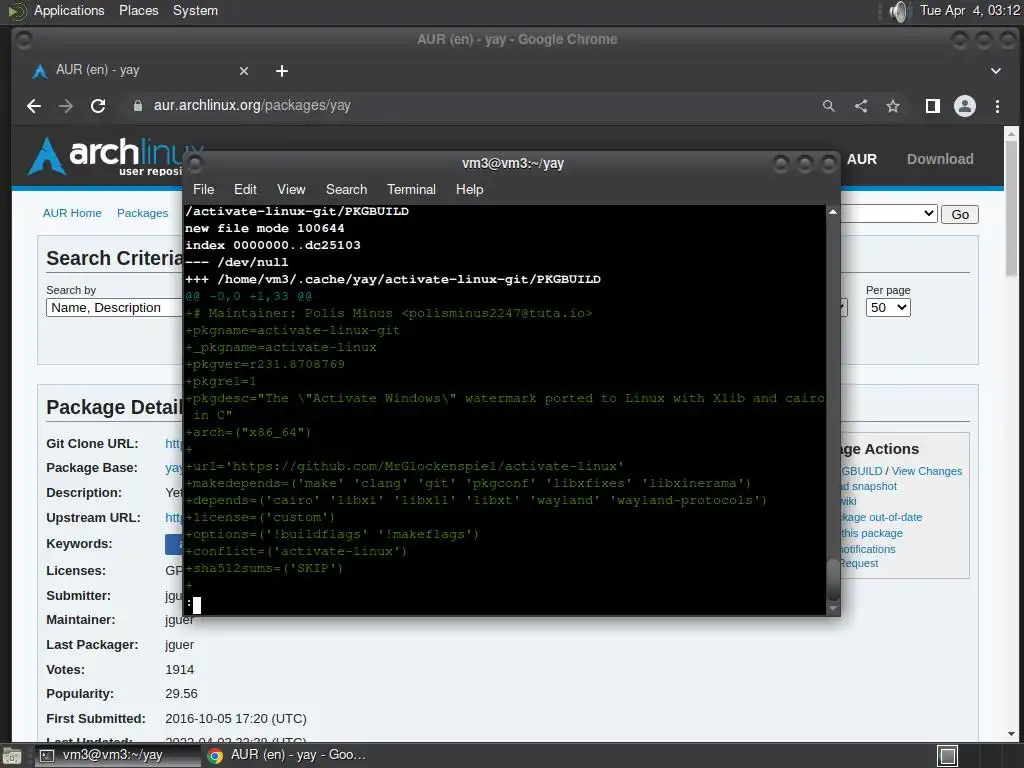Click the Download snapshot link
Viewport: 1024px width, 768px height.
tap(869, 487)
